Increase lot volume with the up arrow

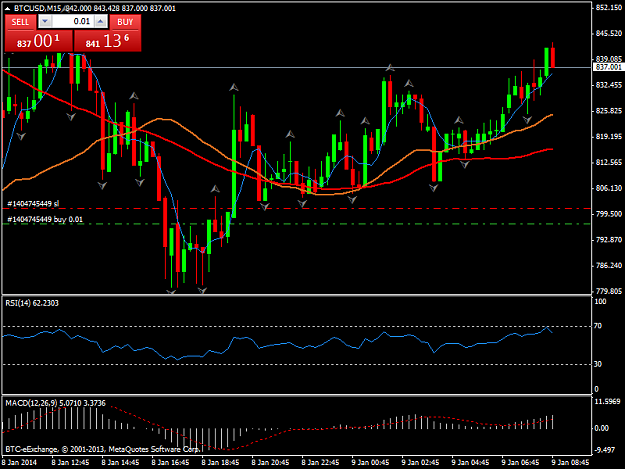click(x=101, y=22)
